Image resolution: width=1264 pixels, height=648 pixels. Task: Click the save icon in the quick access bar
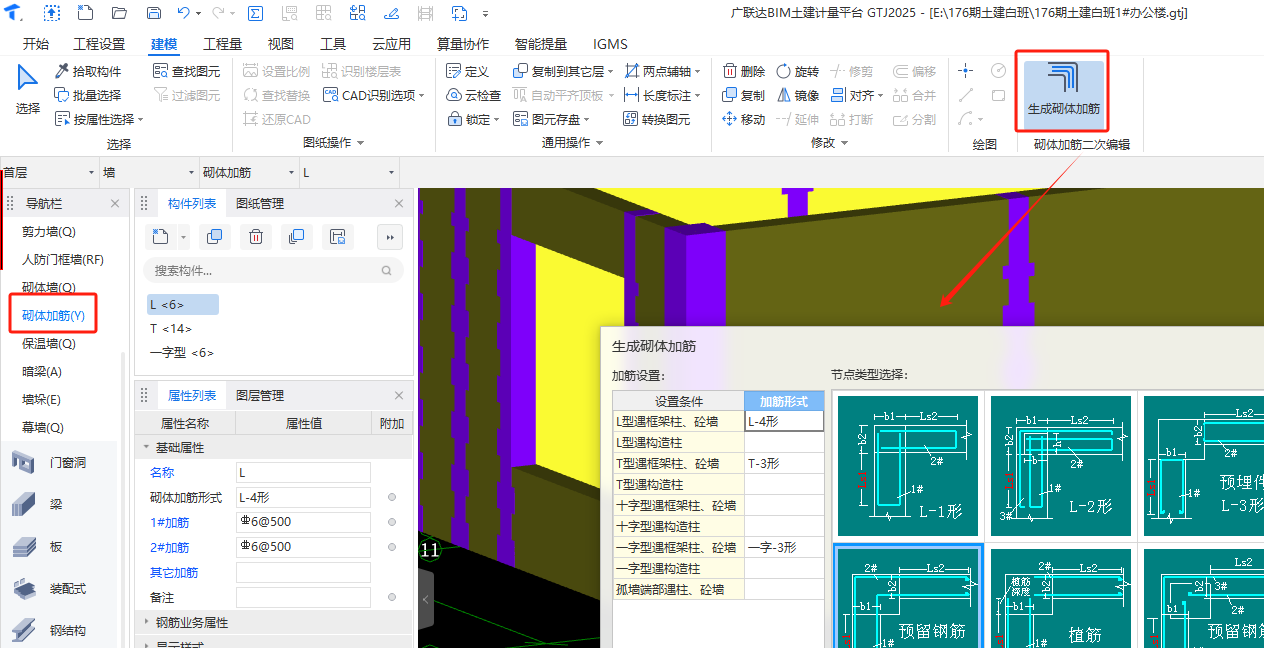[153, 13]
